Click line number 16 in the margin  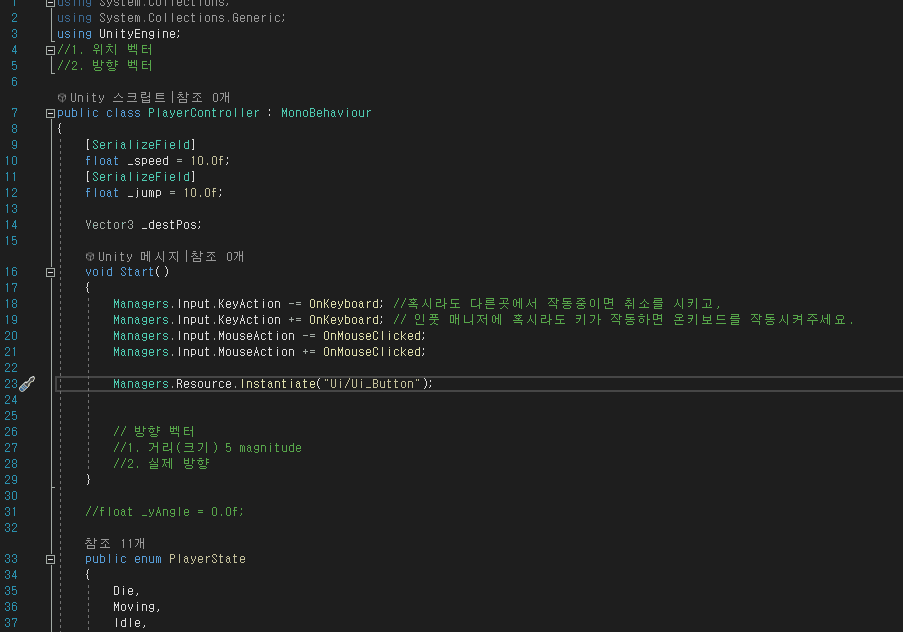[x=11, y=272]
